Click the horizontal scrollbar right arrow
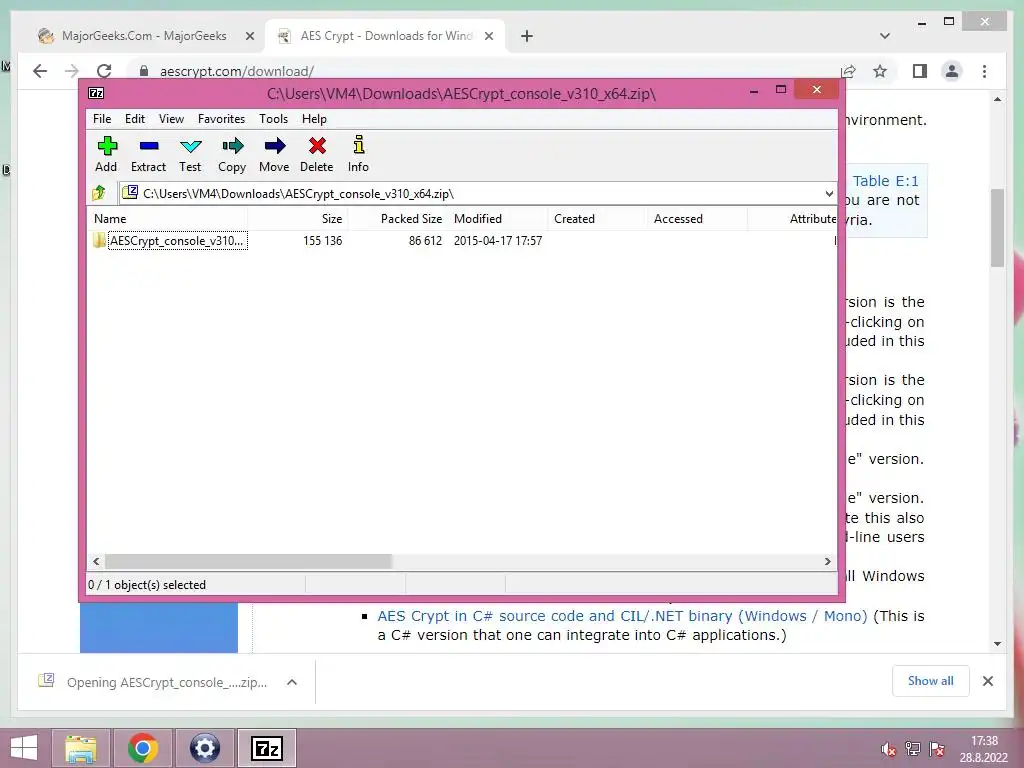1024x768 pixels. 827,561
